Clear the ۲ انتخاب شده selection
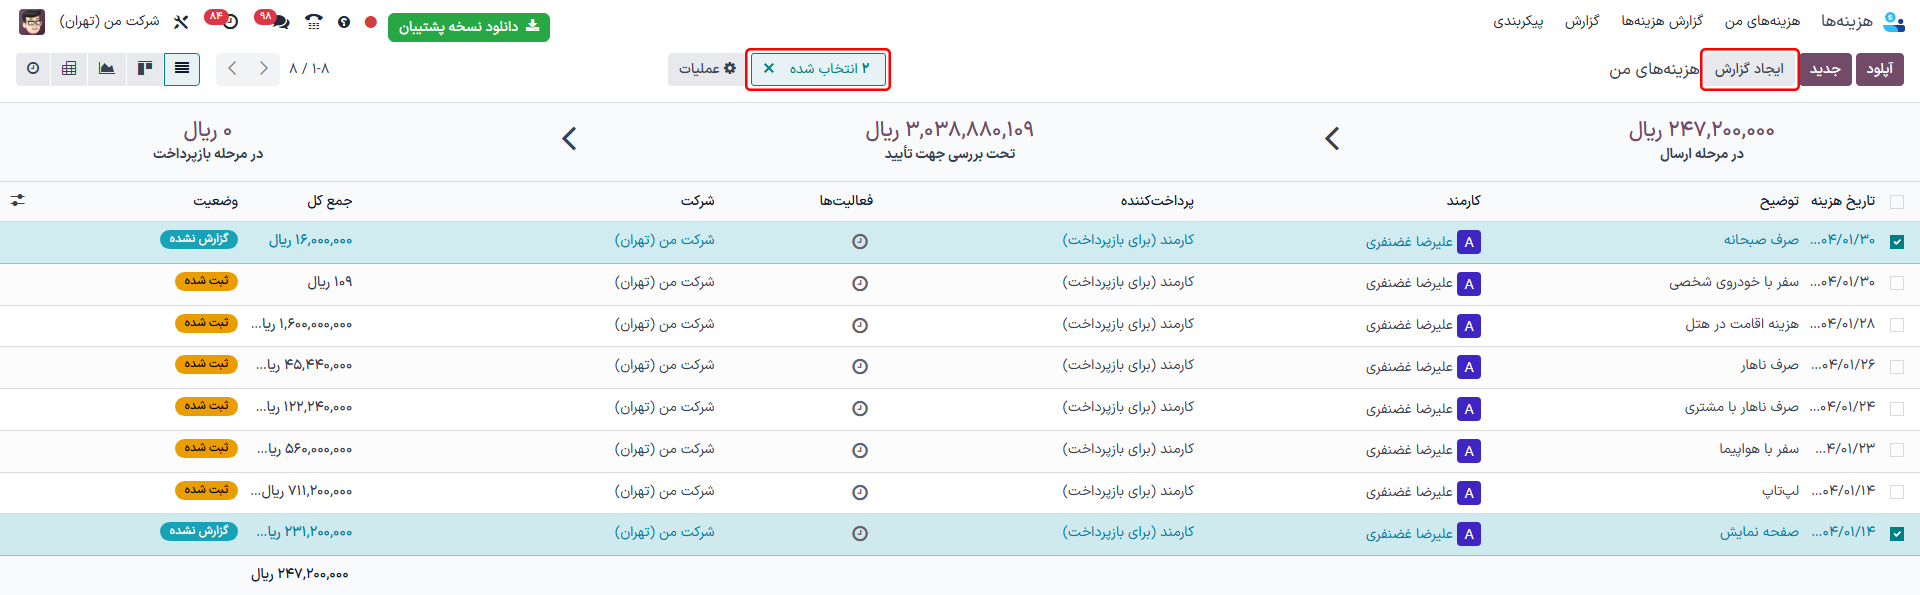This screenshot has width=1920, height=595. pos(769,69)
